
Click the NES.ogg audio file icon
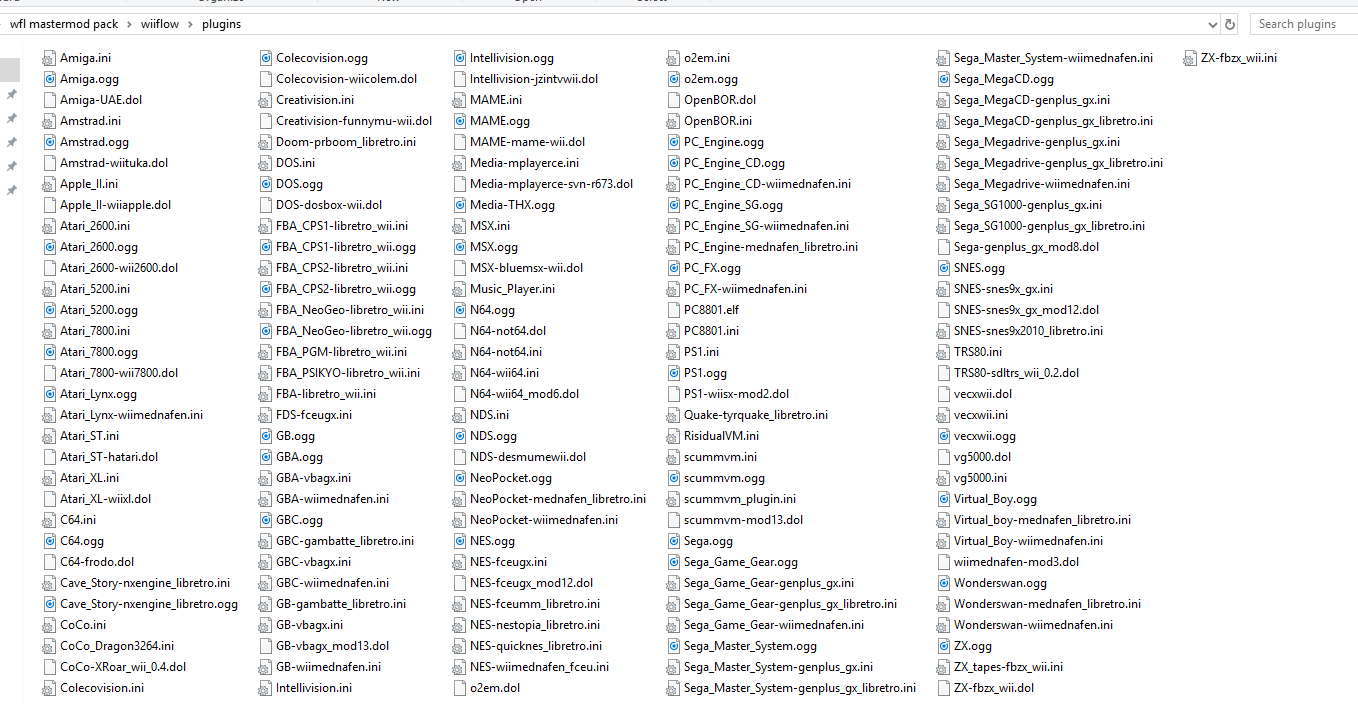(460, 541)
